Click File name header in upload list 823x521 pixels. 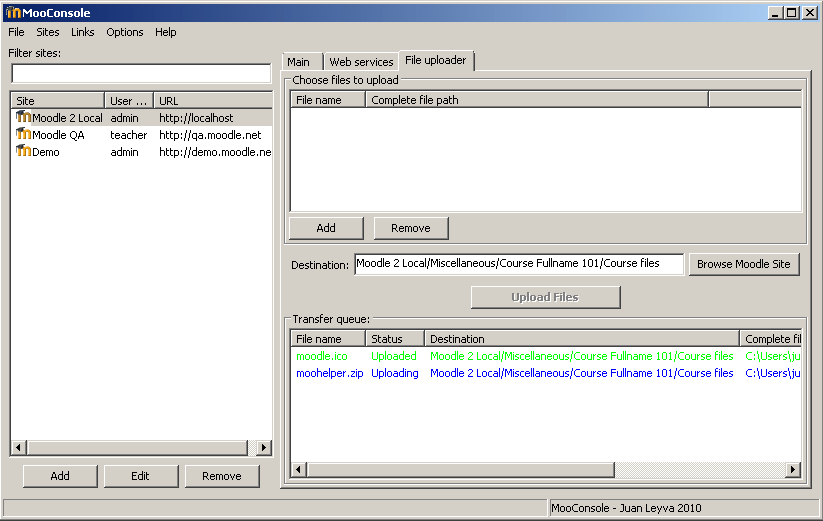(328, 100)
